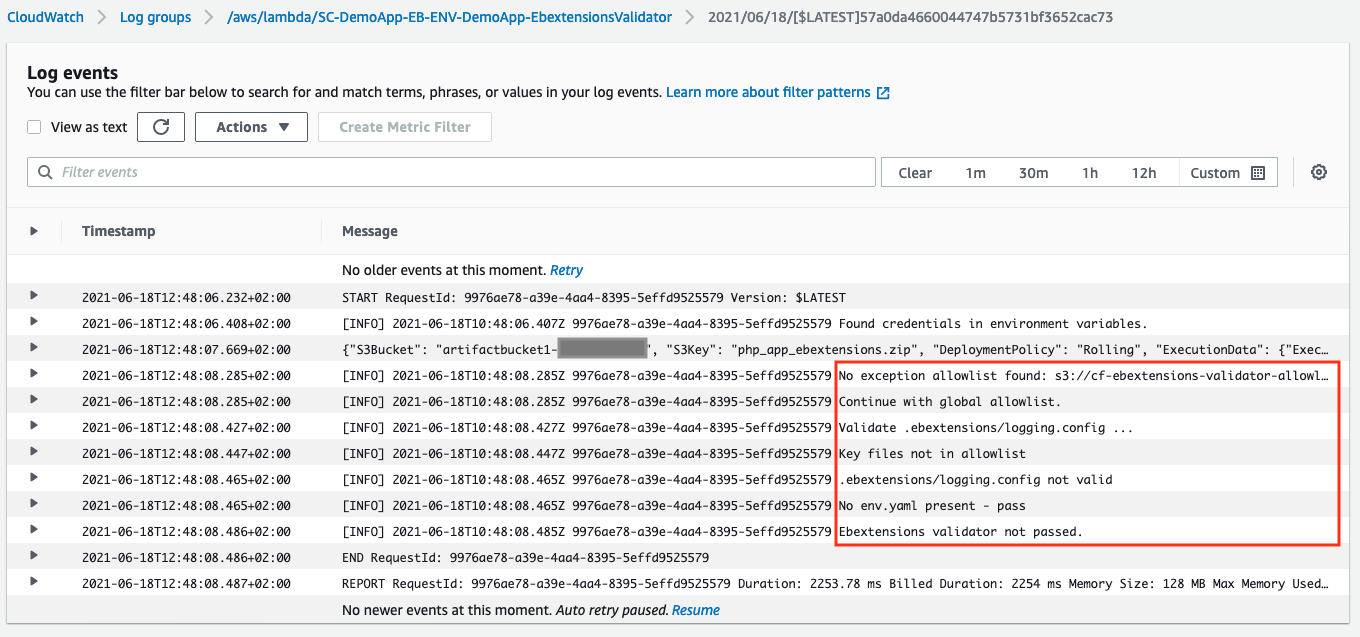Image resolution: width=1360 pixels, height=637 pixels.
Task: Expand the Found credentials log row
Action: pyautogui.click(x=34, y=322)
